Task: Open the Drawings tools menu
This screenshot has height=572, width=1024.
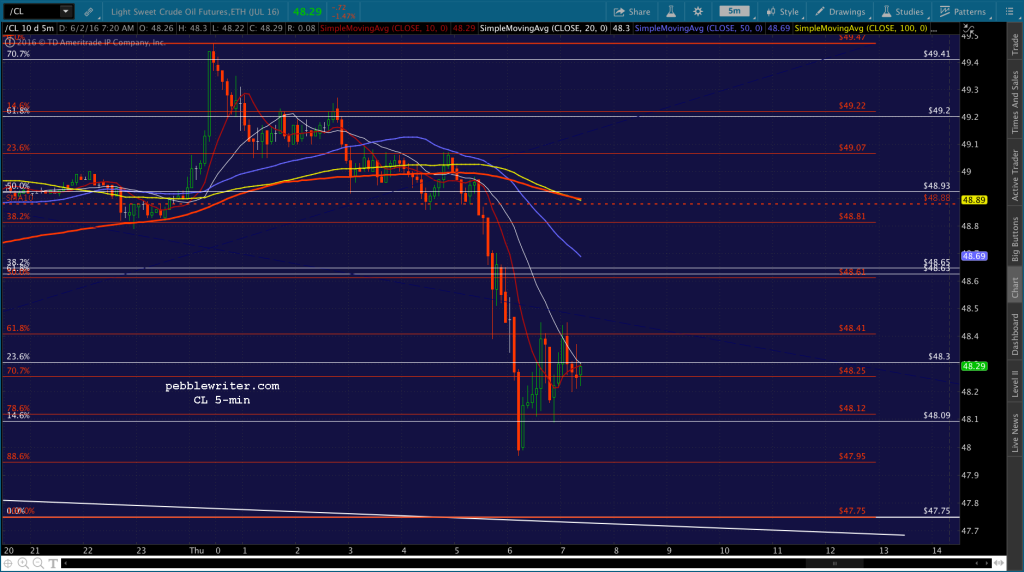Action: pos(840,12)
